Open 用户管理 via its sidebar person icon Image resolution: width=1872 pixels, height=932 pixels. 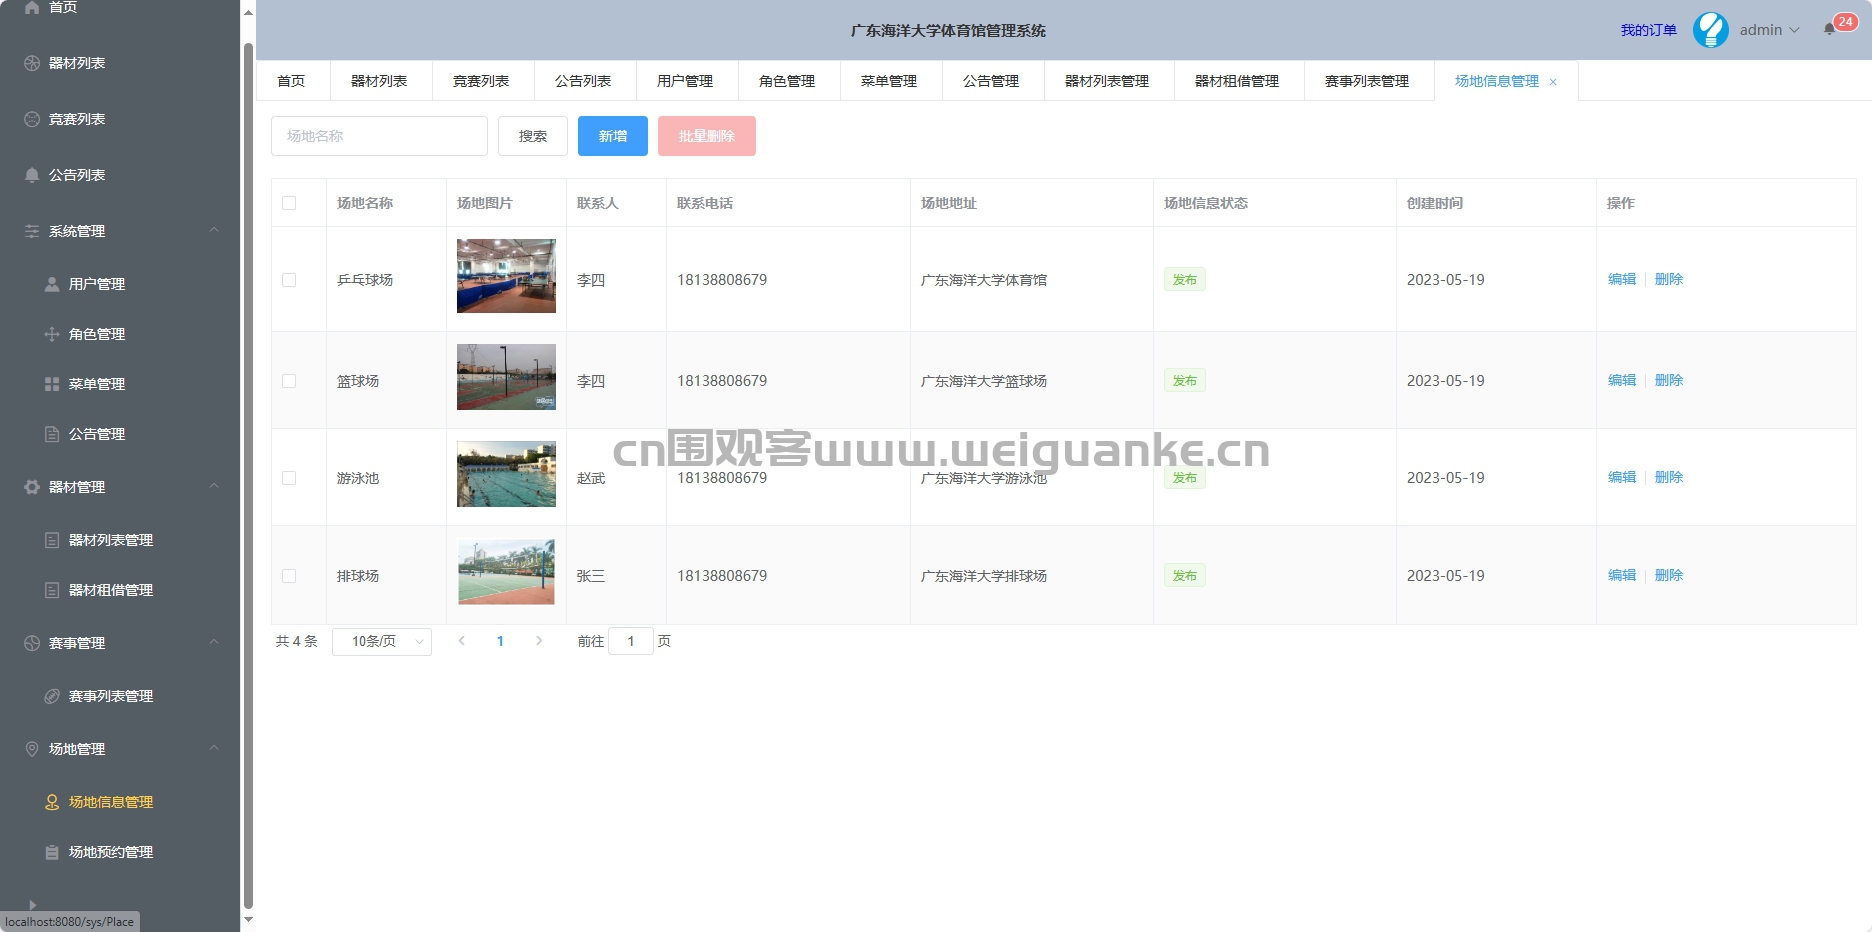pyautogui.click(x=52, y=284)
